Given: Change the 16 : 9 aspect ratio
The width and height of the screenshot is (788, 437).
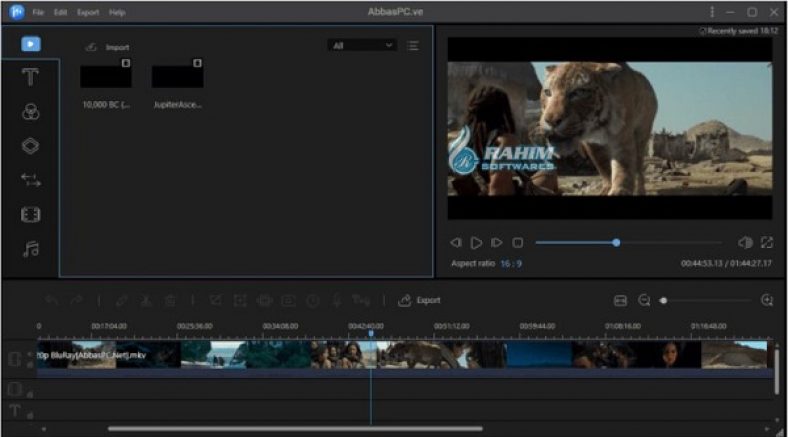Looking at the screenshot, I should tap(511, 264).
